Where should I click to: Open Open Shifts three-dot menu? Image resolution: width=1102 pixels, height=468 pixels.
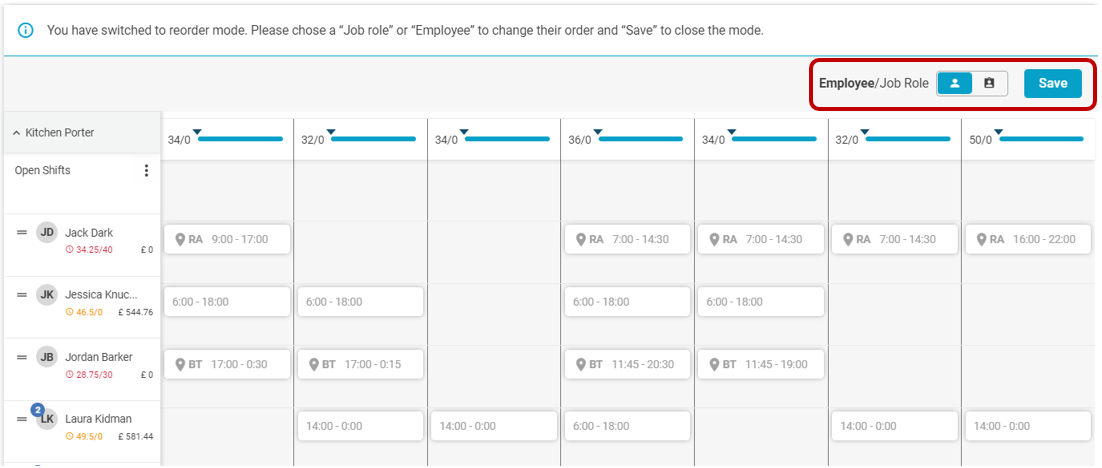tap(146, 171)
